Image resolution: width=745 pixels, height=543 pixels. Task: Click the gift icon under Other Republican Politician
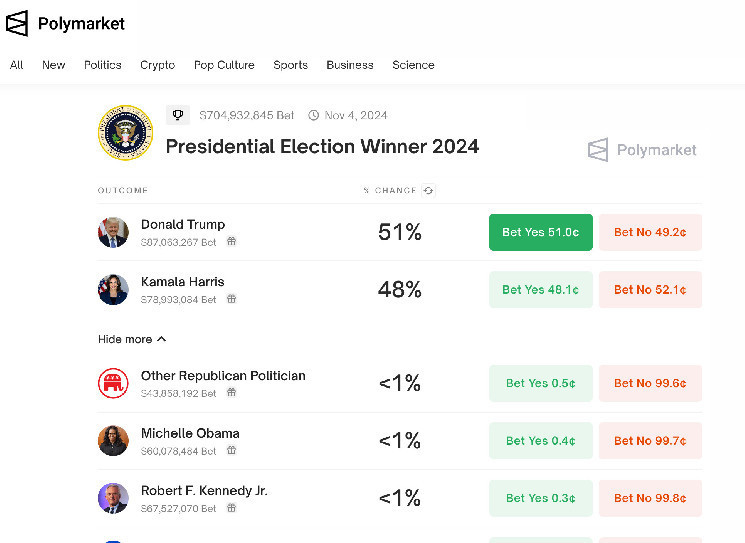231,393
